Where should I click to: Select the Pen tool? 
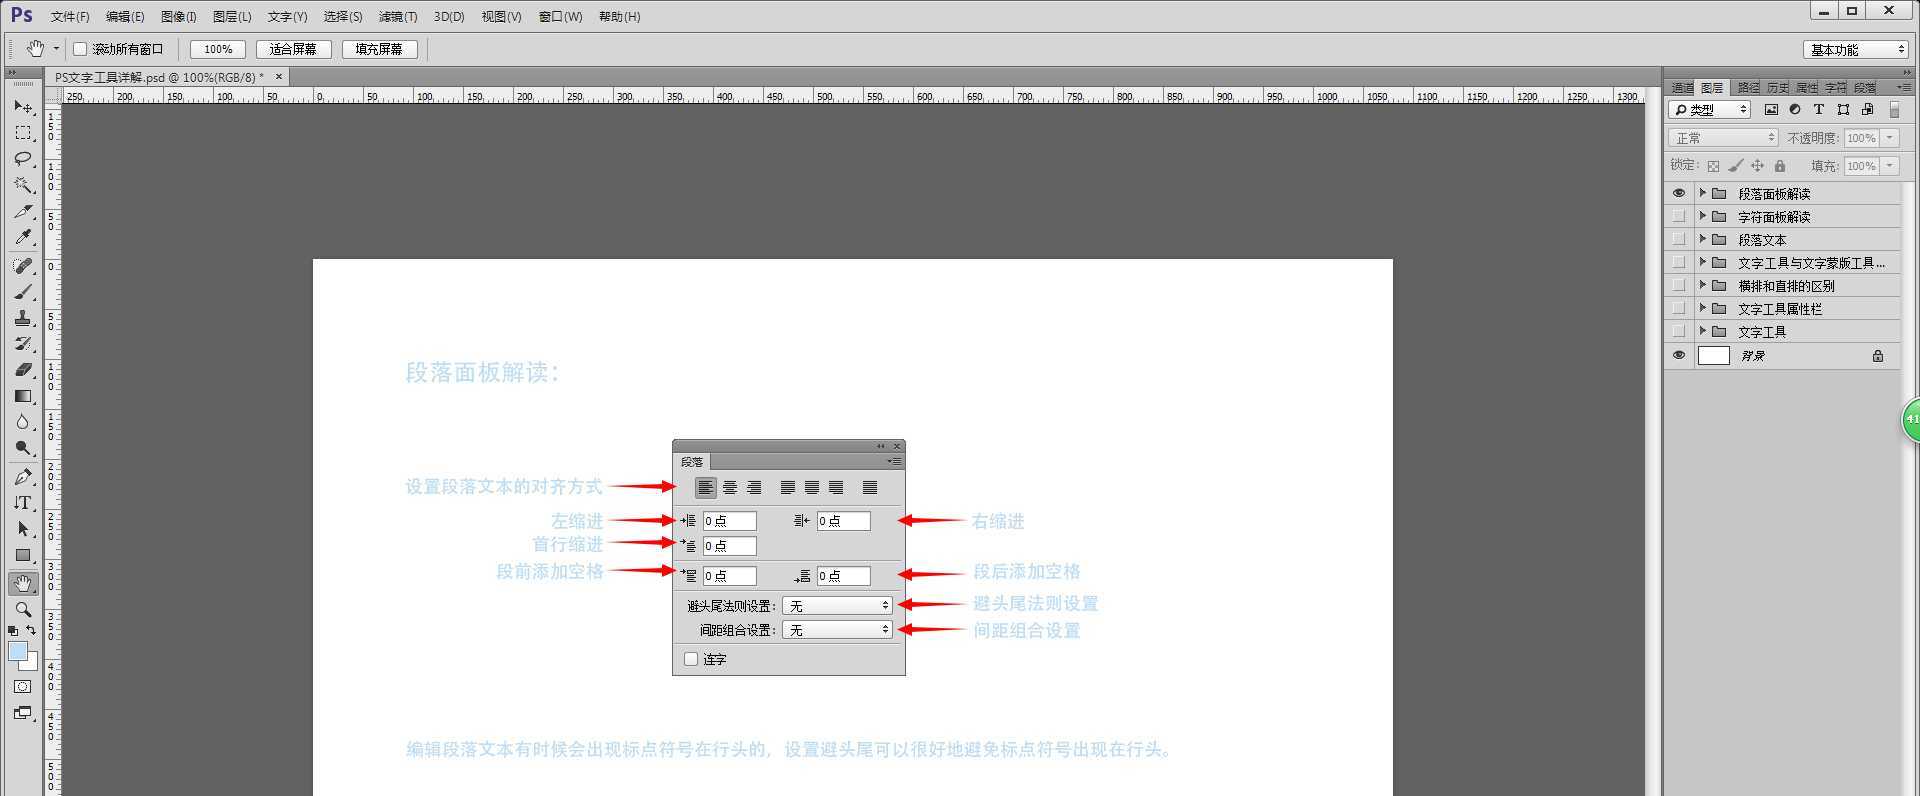tap(23, 477)
